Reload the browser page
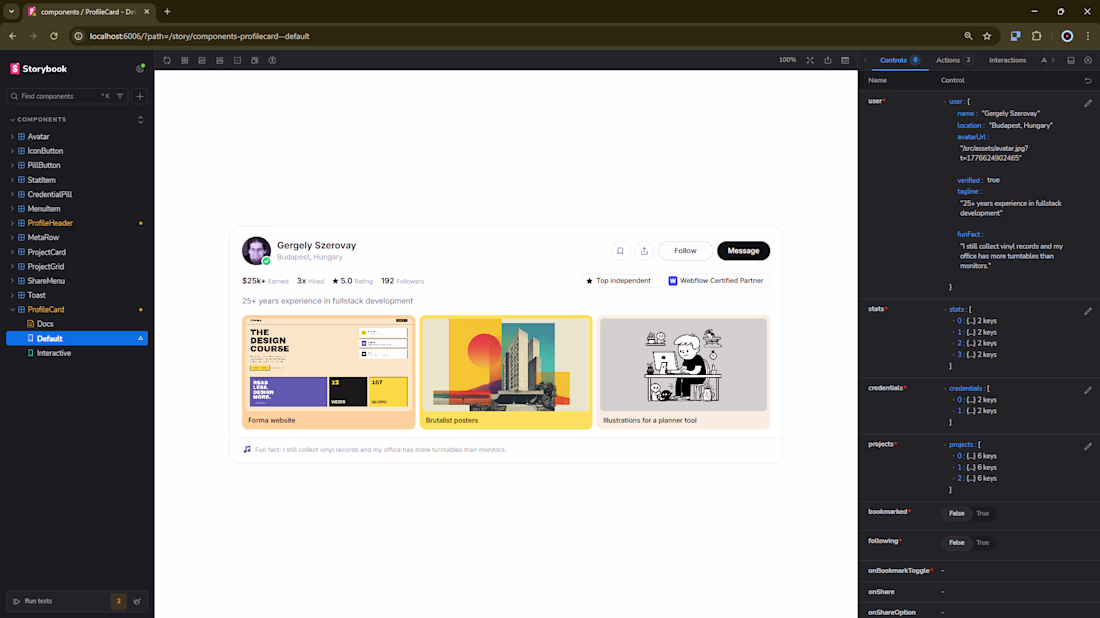The width and height of the screenshot is (1100, 618). click(54, 36)
